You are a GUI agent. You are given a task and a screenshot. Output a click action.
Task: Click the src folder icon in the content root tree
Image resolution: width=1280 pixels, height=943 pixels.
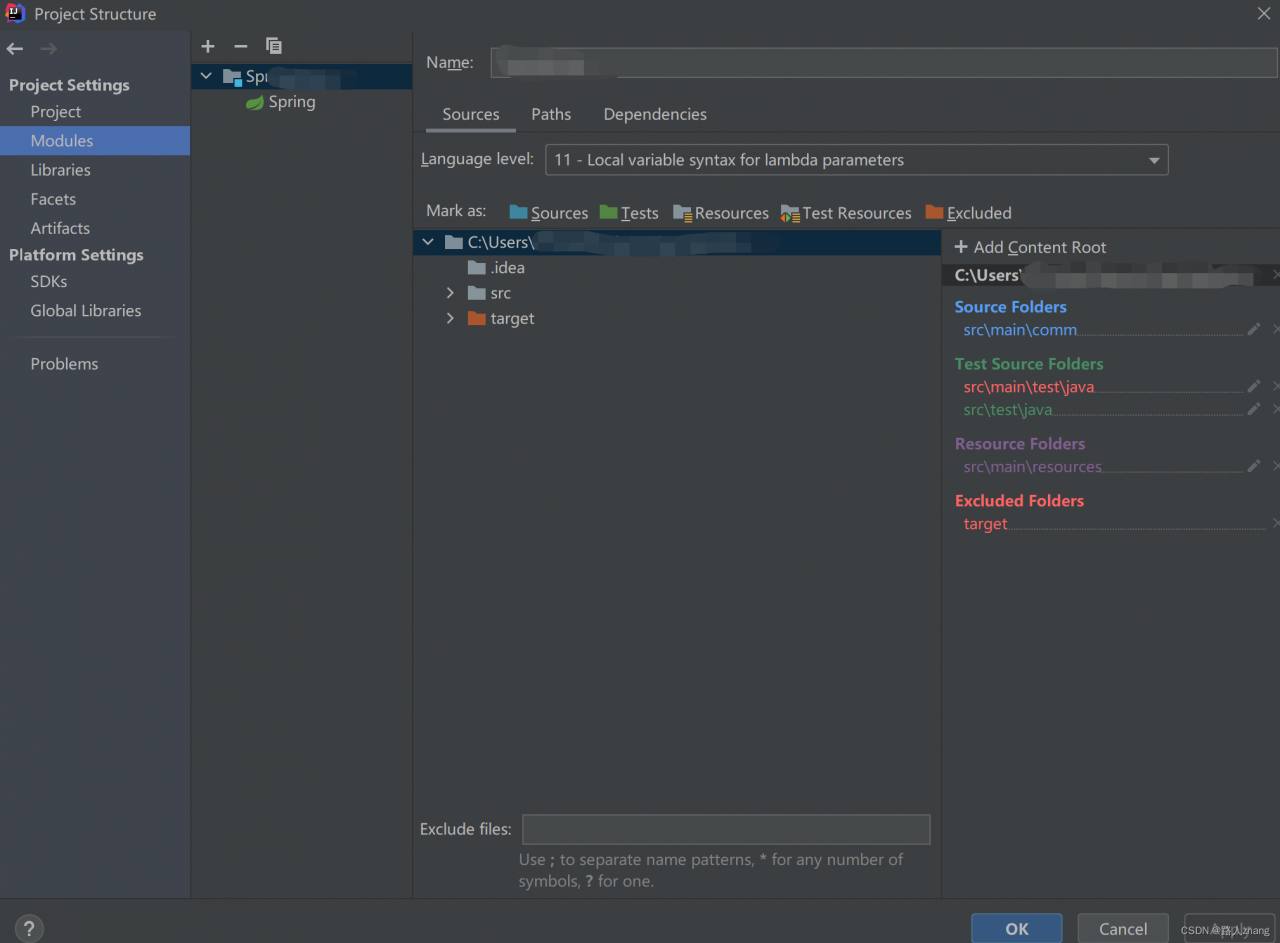tap(477, 293)
